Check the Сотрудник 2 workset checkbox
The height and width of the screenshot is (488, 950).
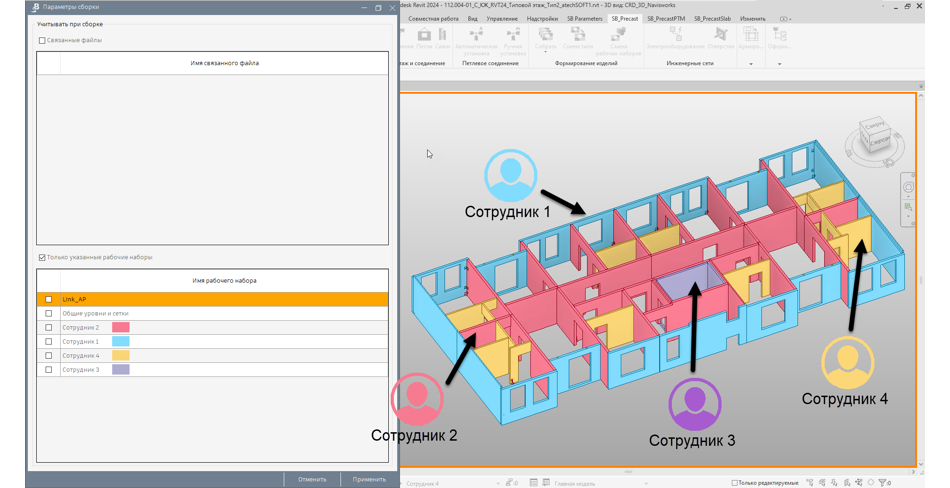pos(48,328)
